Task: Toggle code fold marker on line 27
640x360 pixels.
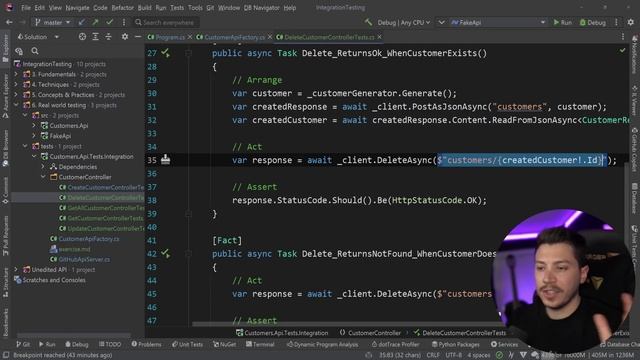Action: tap(188, 53)
